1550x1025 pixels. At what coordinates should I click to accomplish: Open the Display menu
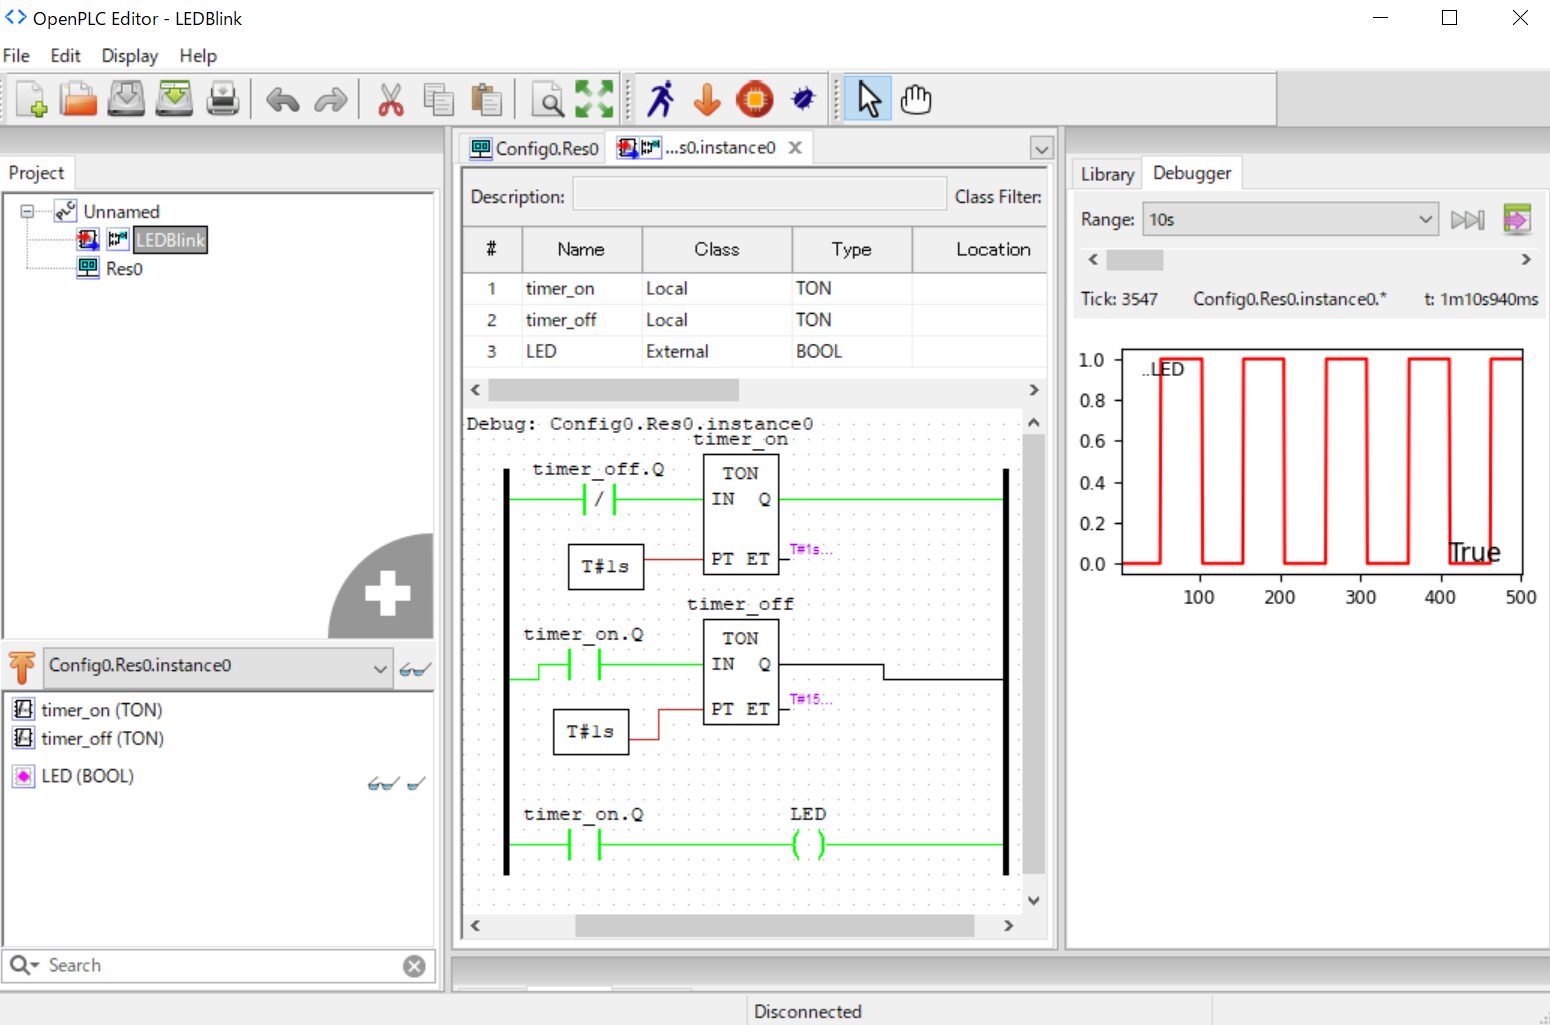129,56
